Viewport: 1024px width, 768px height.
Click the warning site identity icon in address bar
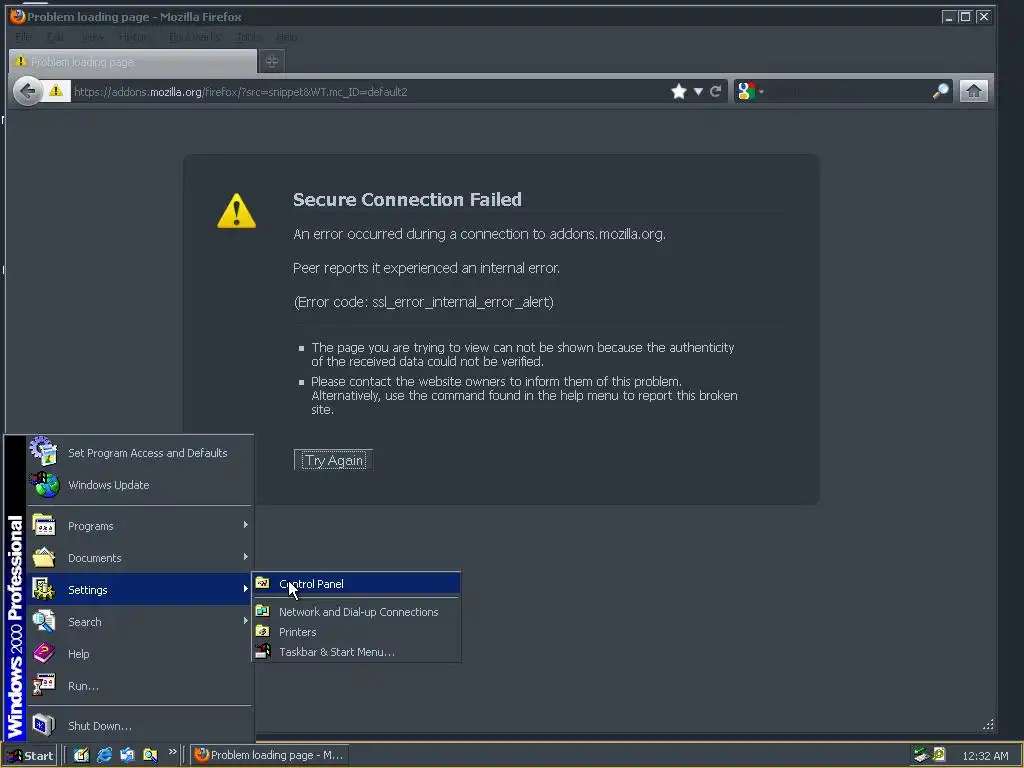tap(56, 91)
